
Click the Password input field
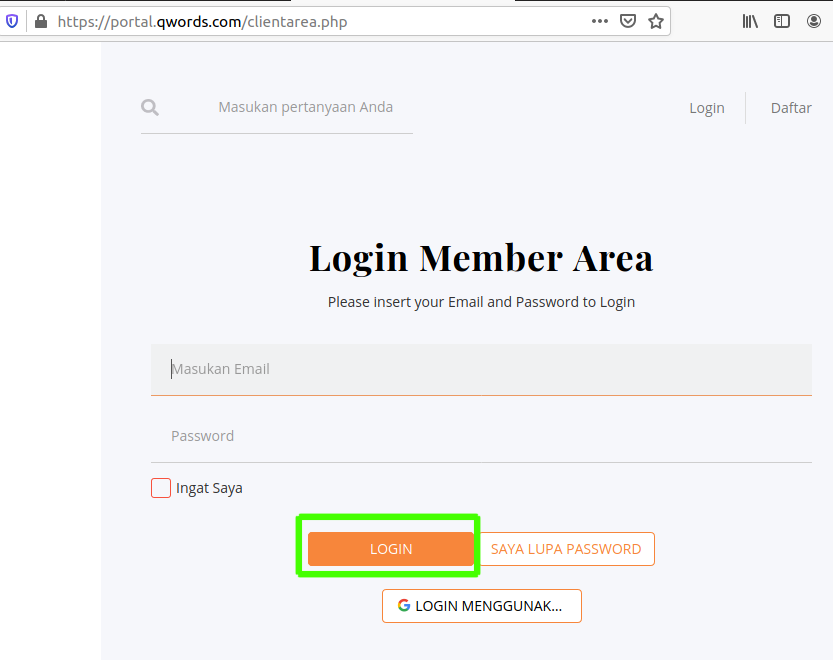pos(481,435)
